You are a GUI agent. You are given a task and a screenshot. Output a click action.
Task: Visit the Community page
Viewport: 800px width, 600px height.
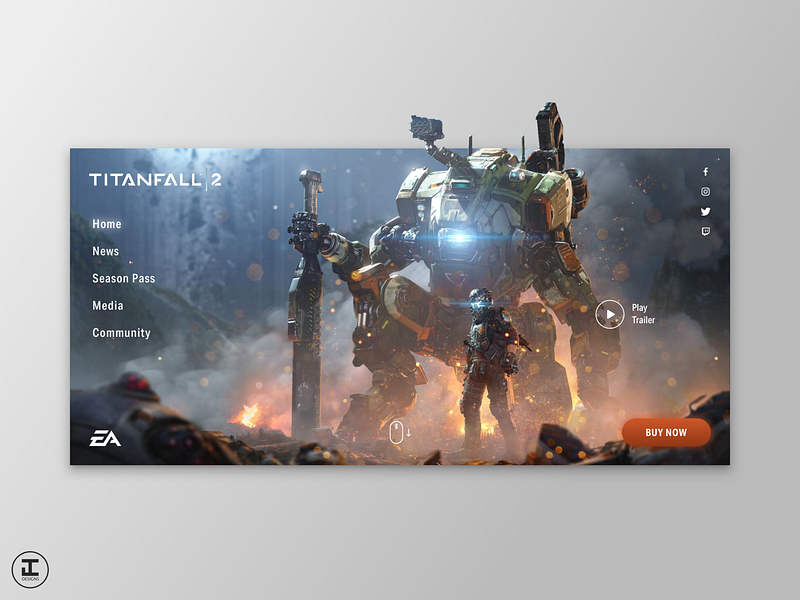pos(121,333)
